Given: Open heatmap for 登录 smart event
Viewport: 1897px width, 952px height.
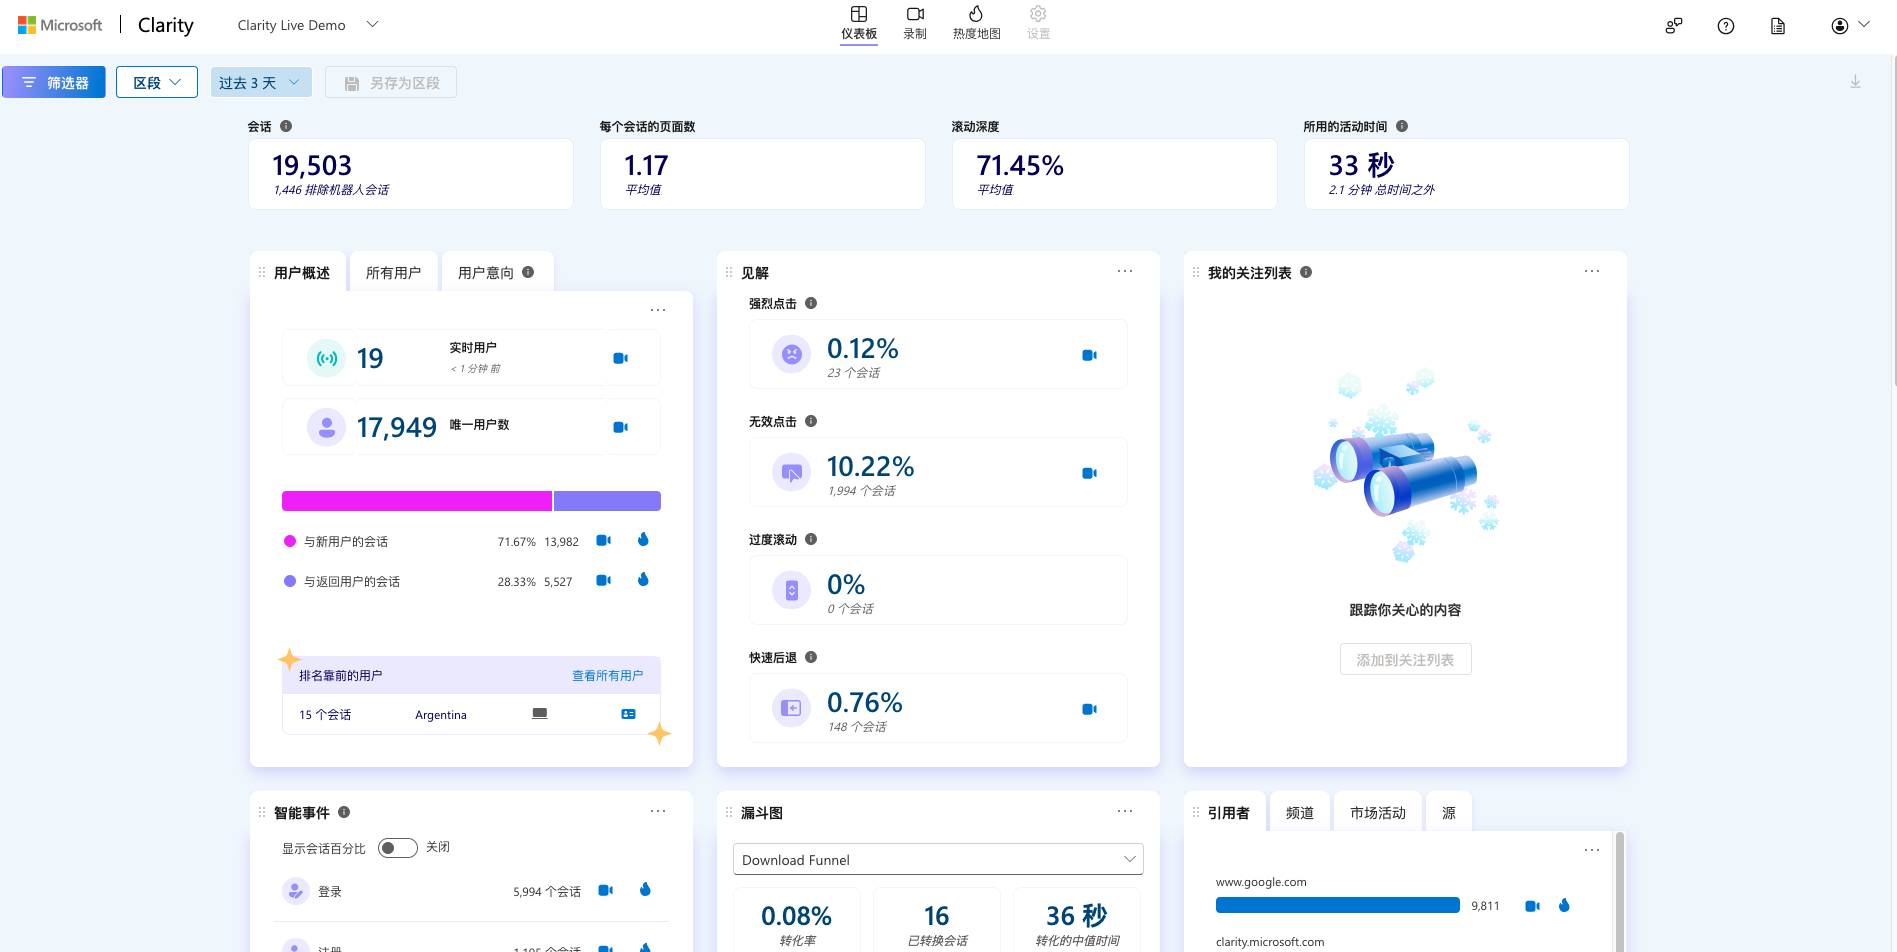Looking at the screenshot, I should [645, 890].
